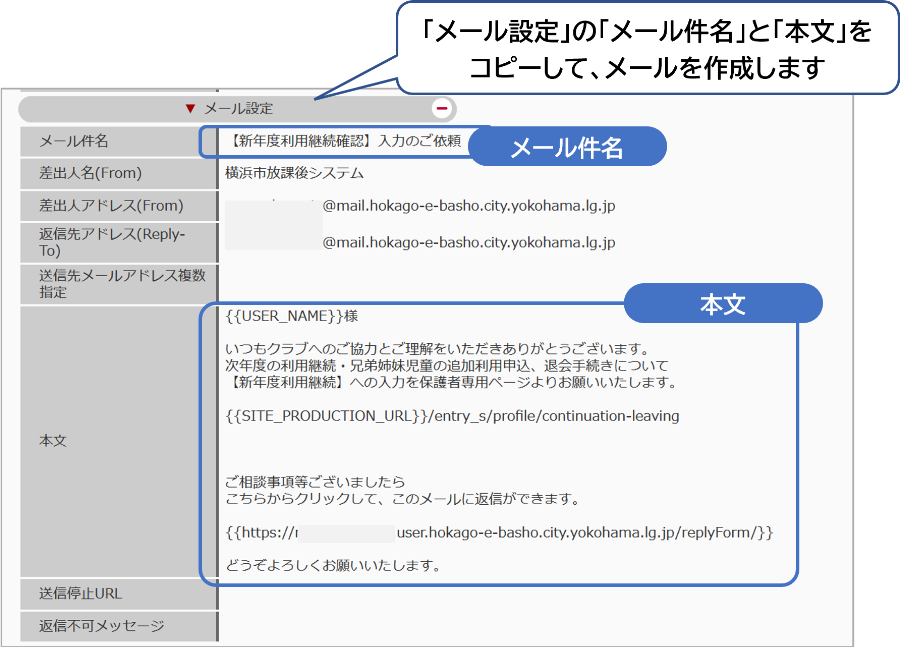Click the sender email address value
900x647 pixels.
[x=468, y=206]
